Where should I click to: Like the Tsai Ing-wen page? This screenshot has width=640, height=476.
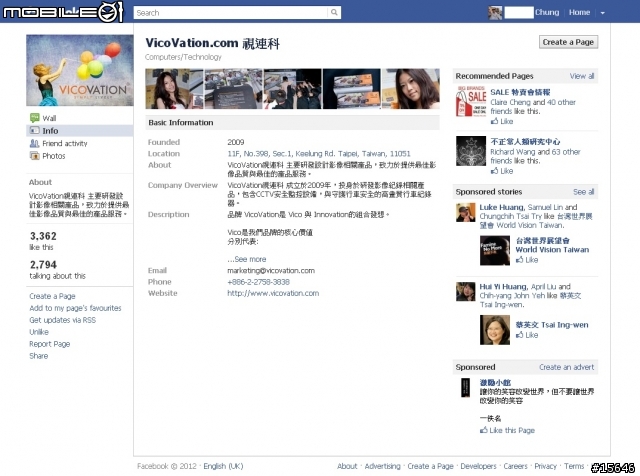click(x=527, y=335)
